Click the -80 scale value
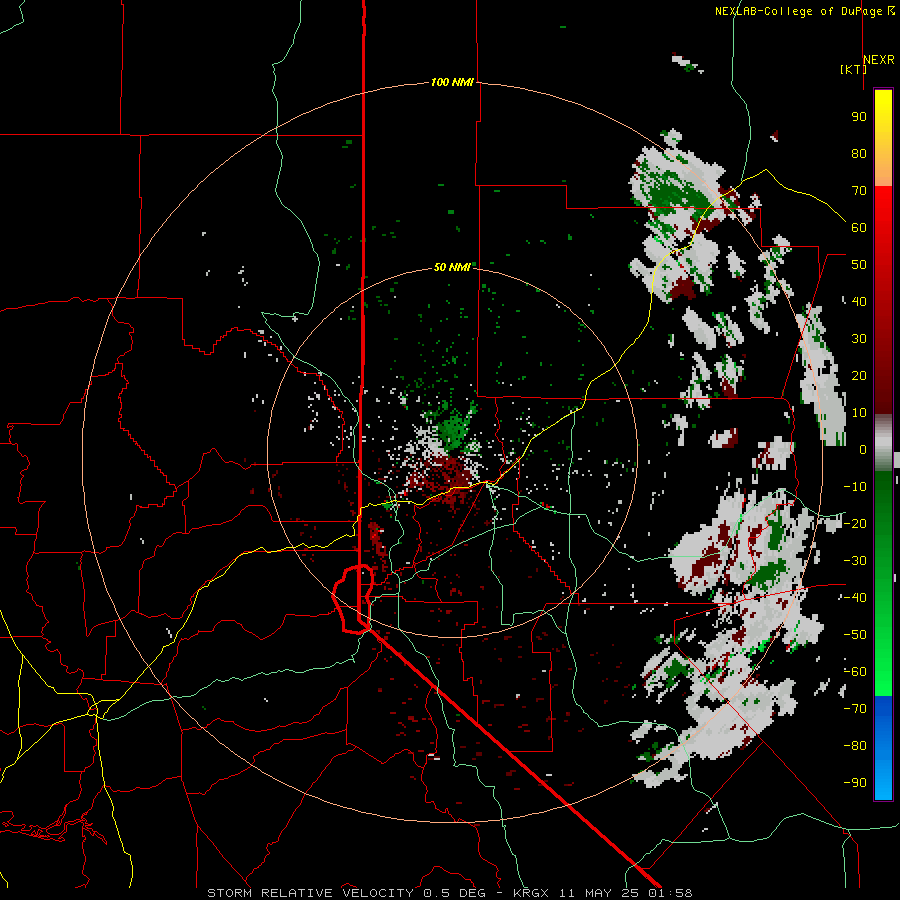 coord(855,746)
